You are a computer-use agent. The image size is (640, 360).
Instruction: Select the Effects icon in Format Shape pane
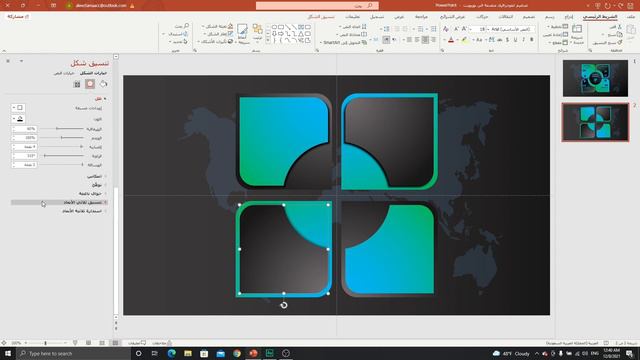(x=90, y=84)
